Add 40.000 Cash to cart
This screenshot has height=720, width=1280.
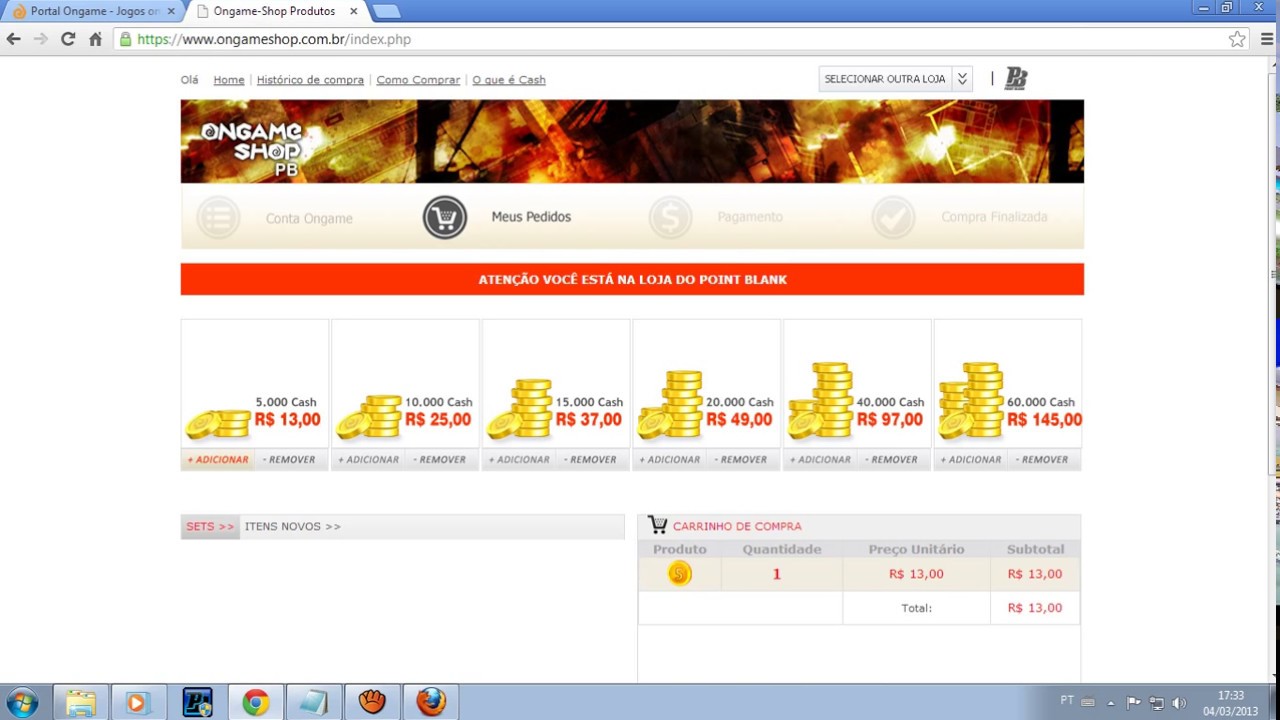(820, 460)
